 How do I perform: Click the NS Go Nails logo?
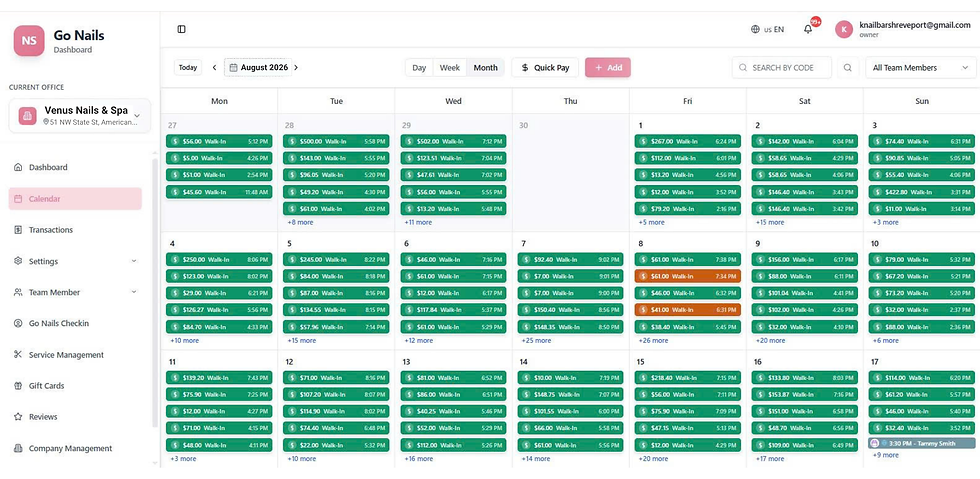tap(29, 41)
